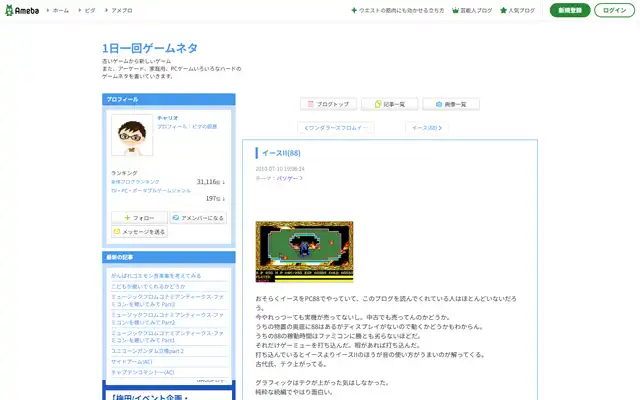This screenshot has width=640, height=400.
Task: Open recent article がんばれゴエモン音楽集を考えてみる
Action: pos(156,276)
